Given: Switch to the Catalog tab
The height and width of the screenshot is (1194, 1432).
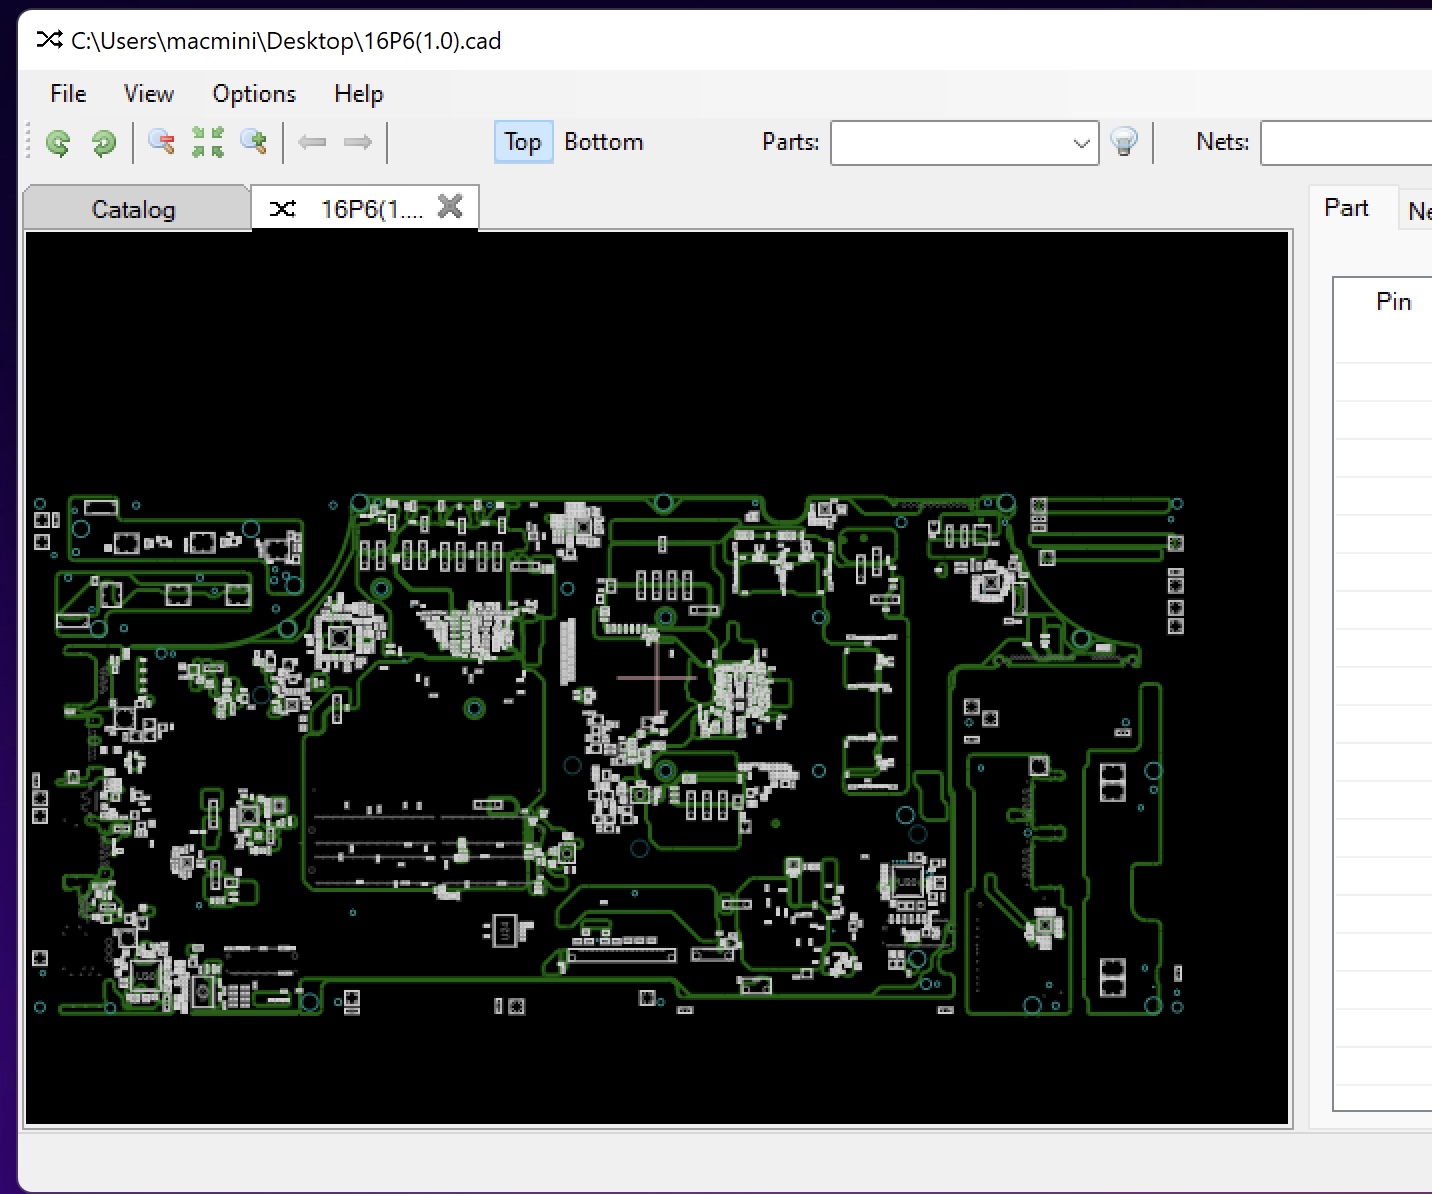Looking at the screenshot, I should (x=133, y=209).
